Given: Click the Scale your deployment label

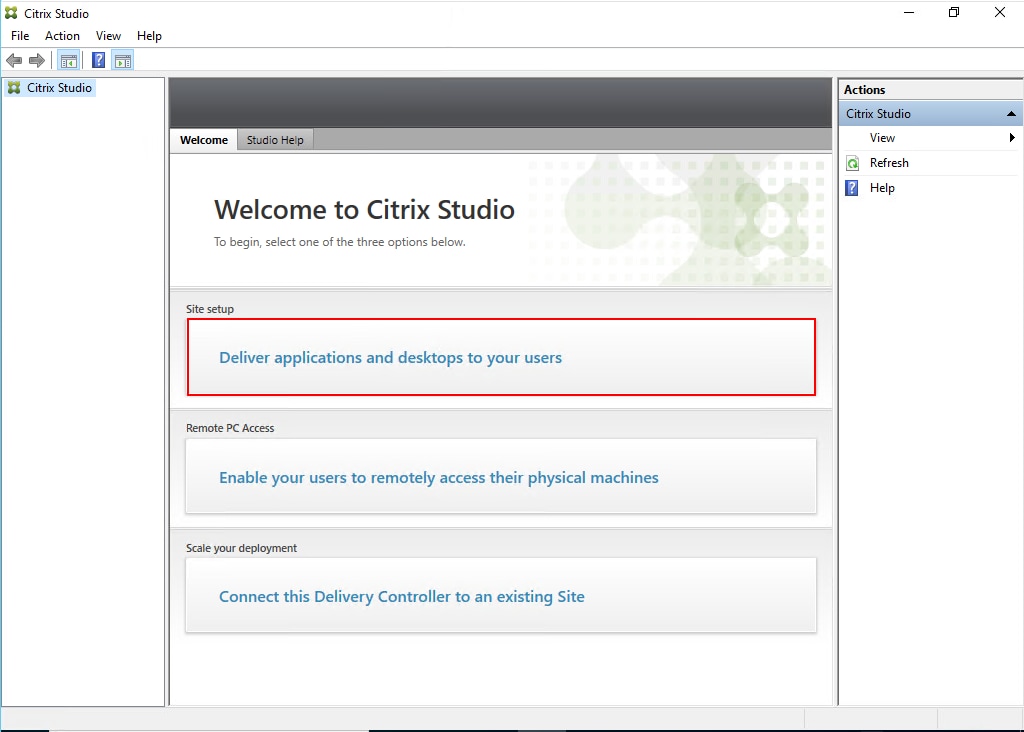Looking at the screenshot, I should click(241, 548).
